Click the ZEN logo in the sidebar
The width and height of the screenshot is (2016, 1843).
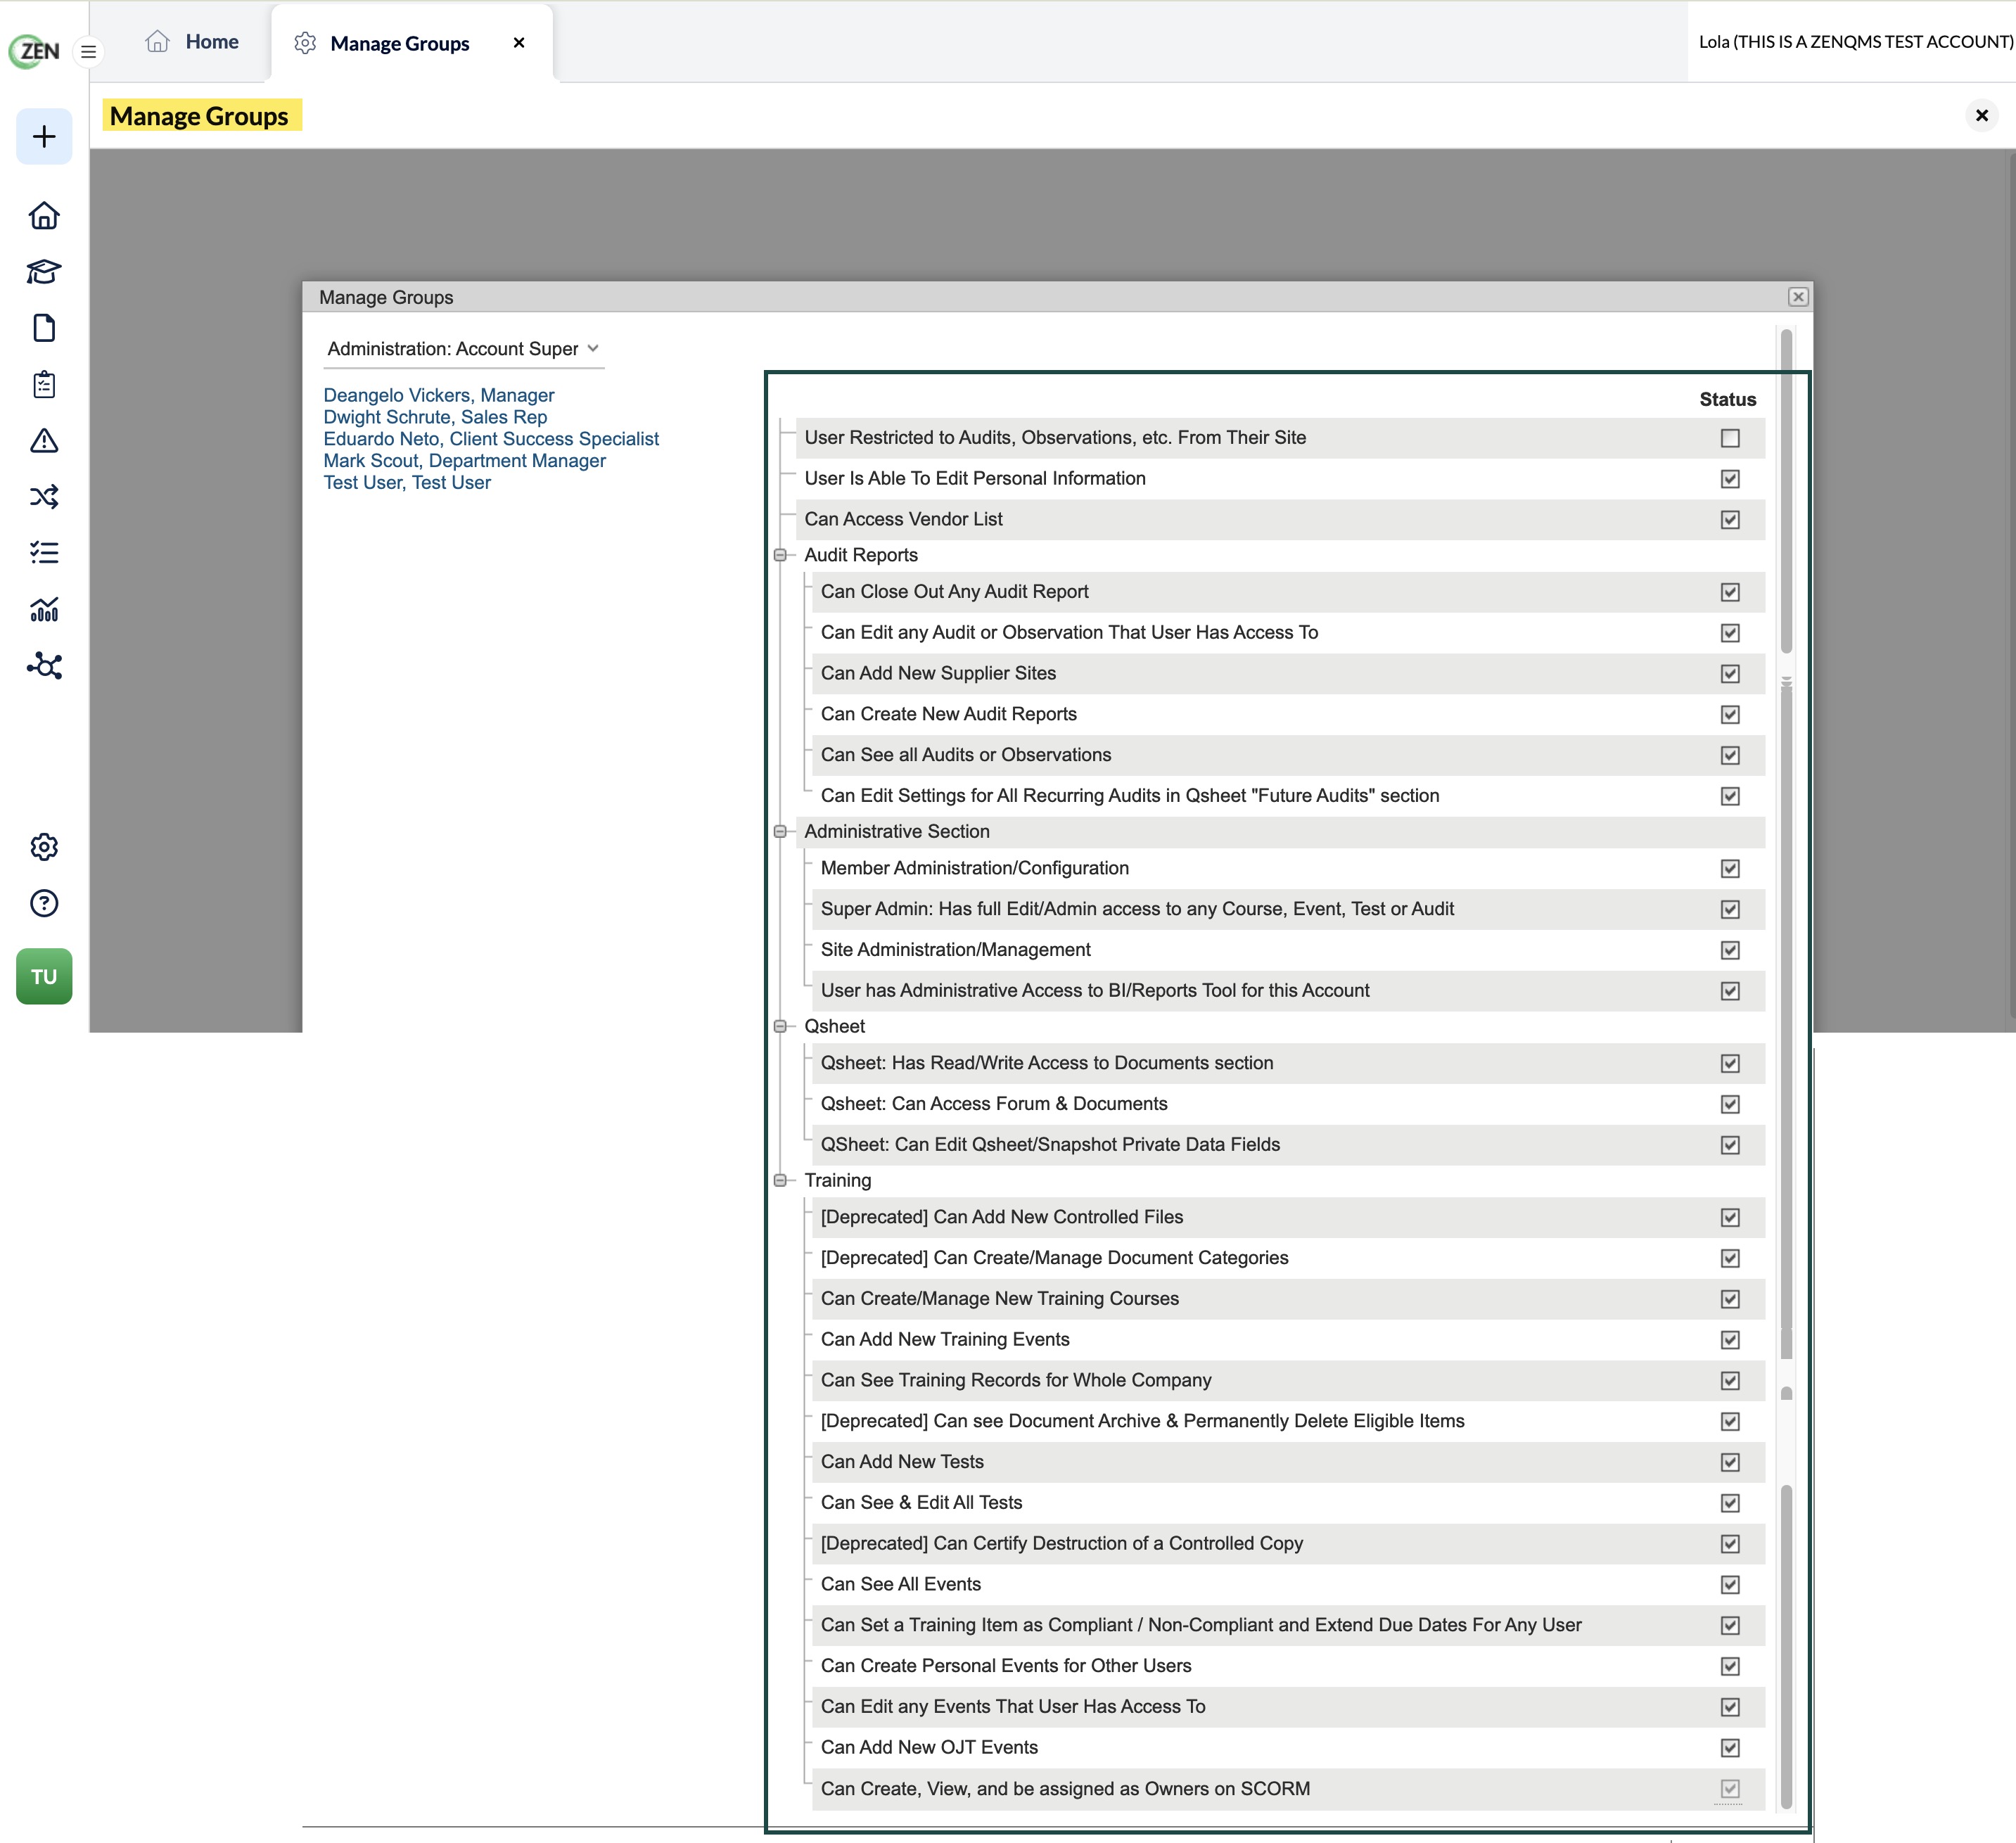tap(35, 51)
